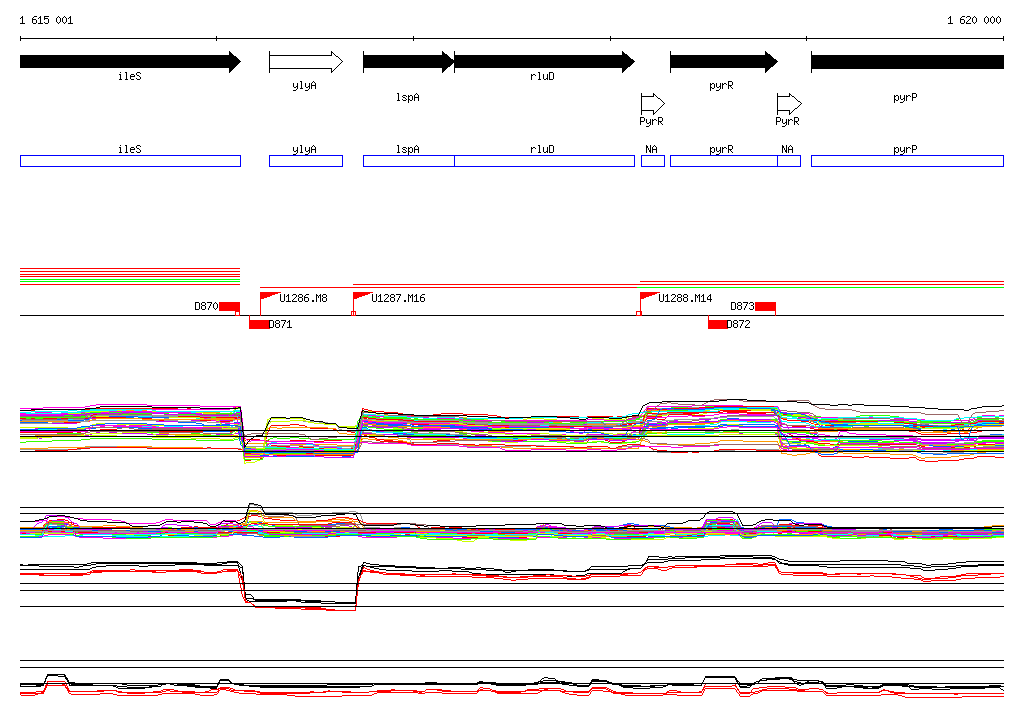Select the D873 red terminator block

(x=765, y=307)
